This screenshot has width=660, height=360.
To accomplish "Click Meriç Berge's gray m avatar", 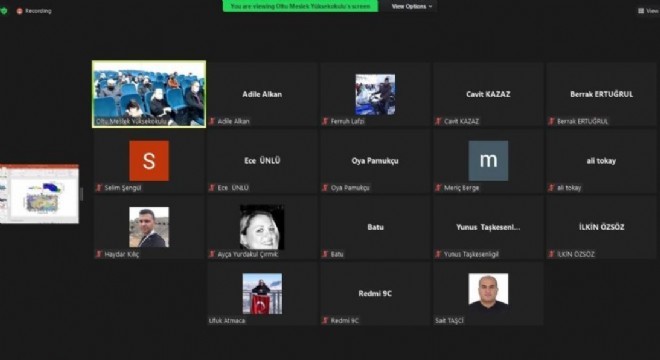I will 488,161.
